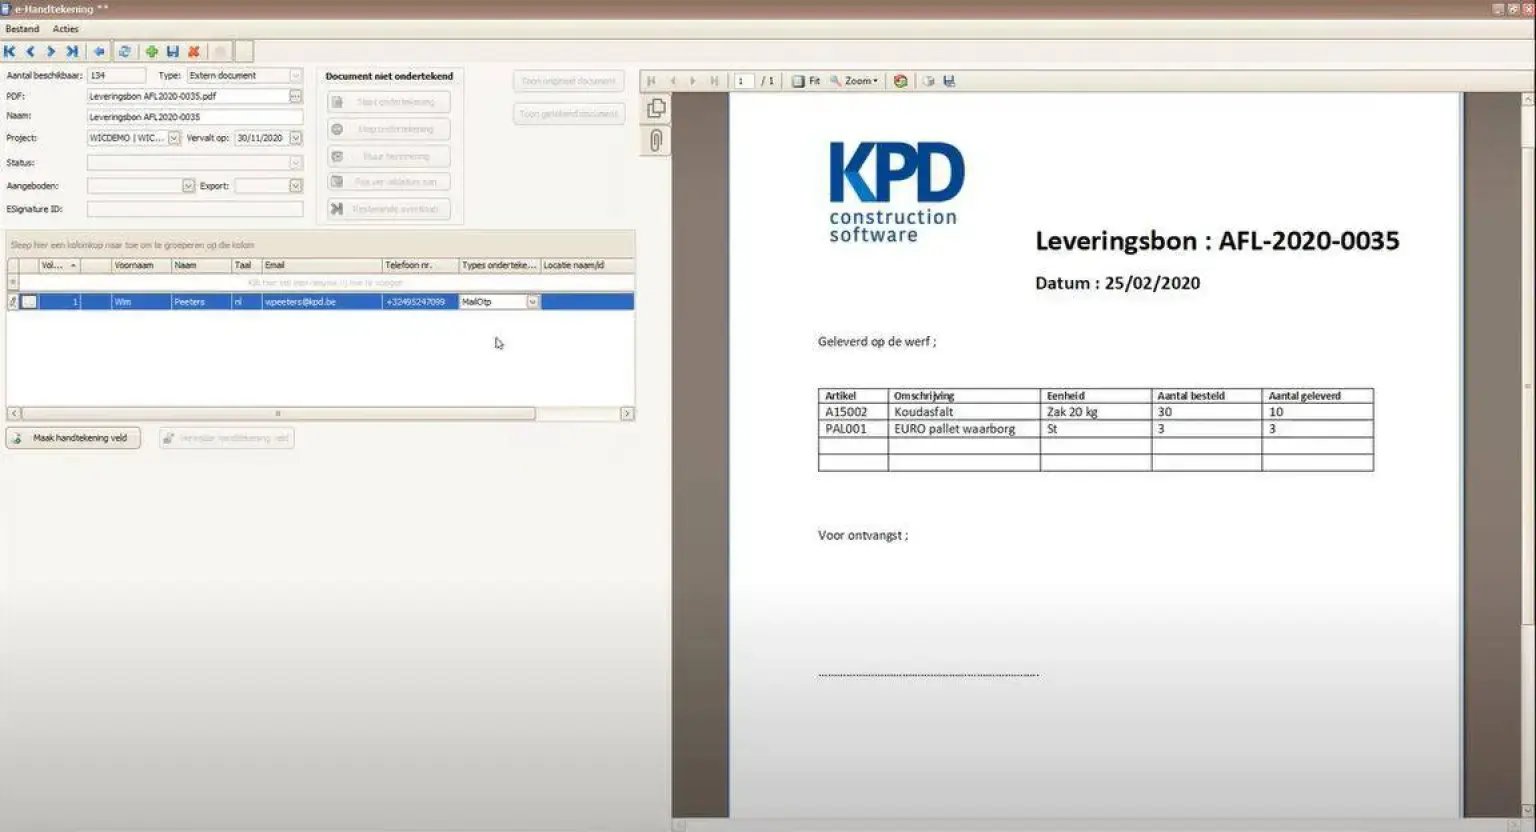Open the Vervalt op date picker
Image resolution: width=1536 pixels, height=832 pixels.
click(x=295, y=138)
